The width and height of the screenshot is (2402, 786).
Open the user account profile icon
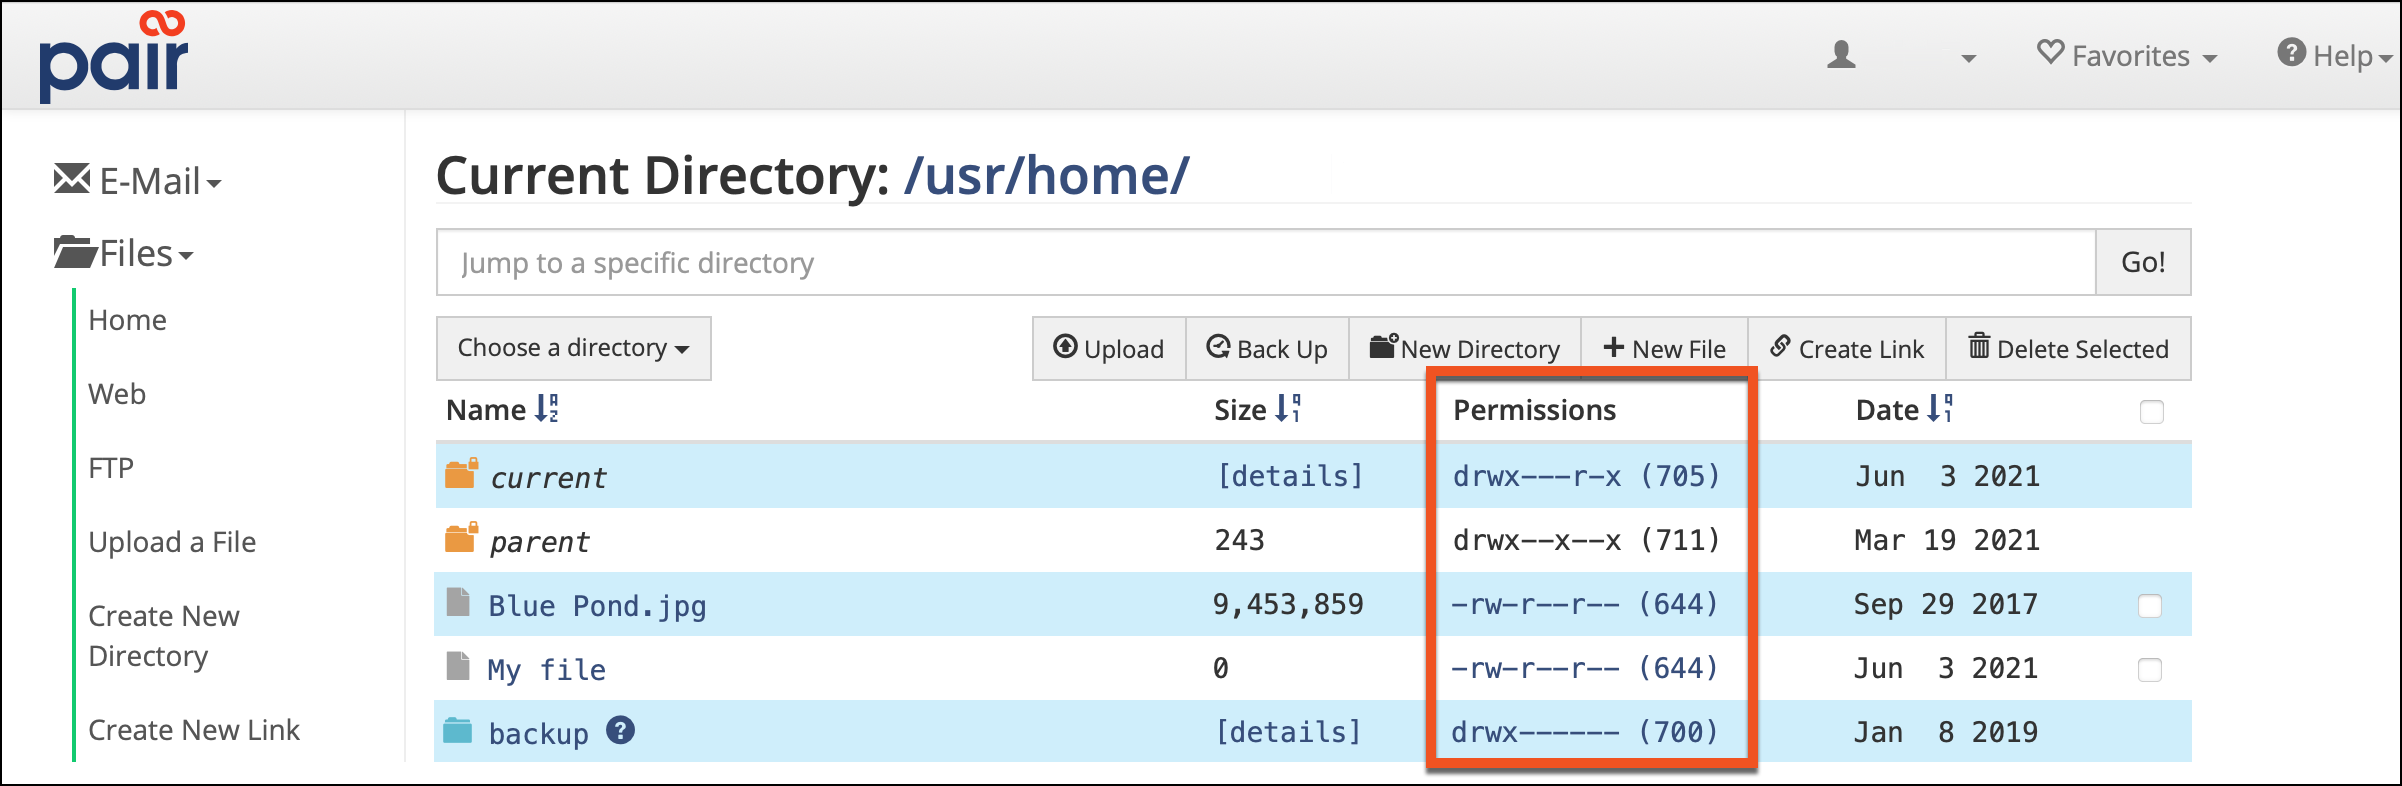click(1841, 55)
